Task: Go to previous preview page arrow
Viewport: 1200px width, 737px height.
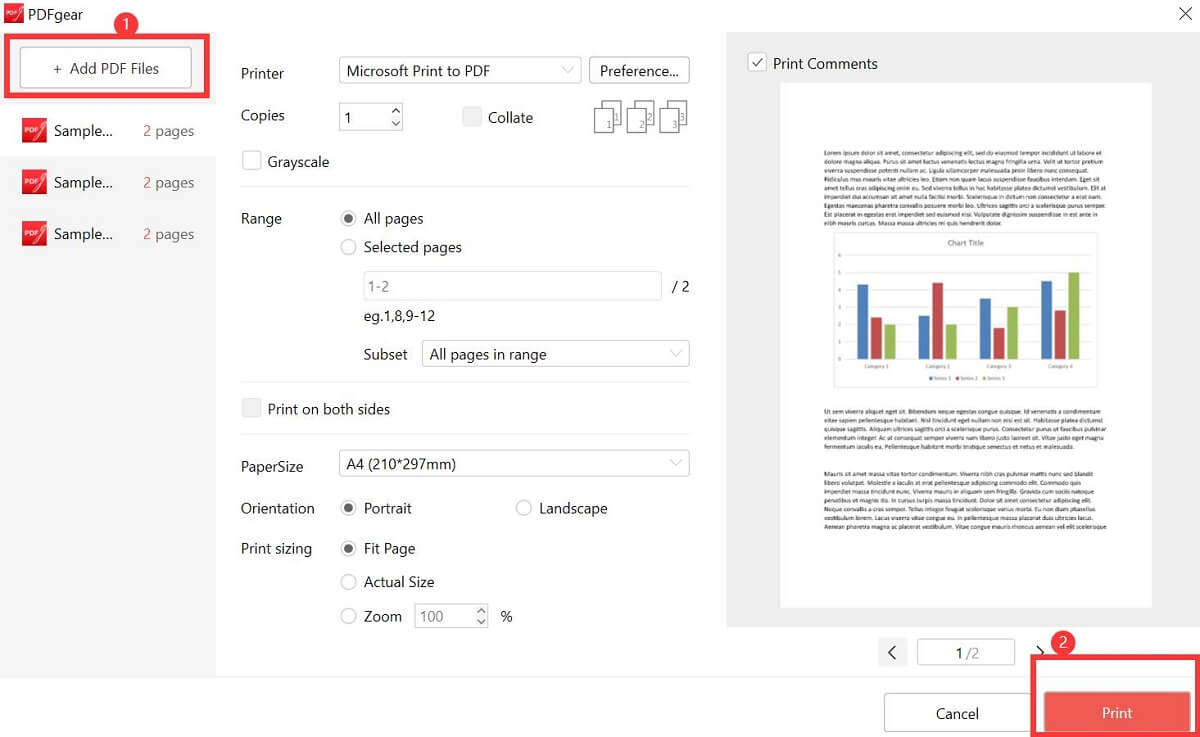Action: (x=892, y=653)
